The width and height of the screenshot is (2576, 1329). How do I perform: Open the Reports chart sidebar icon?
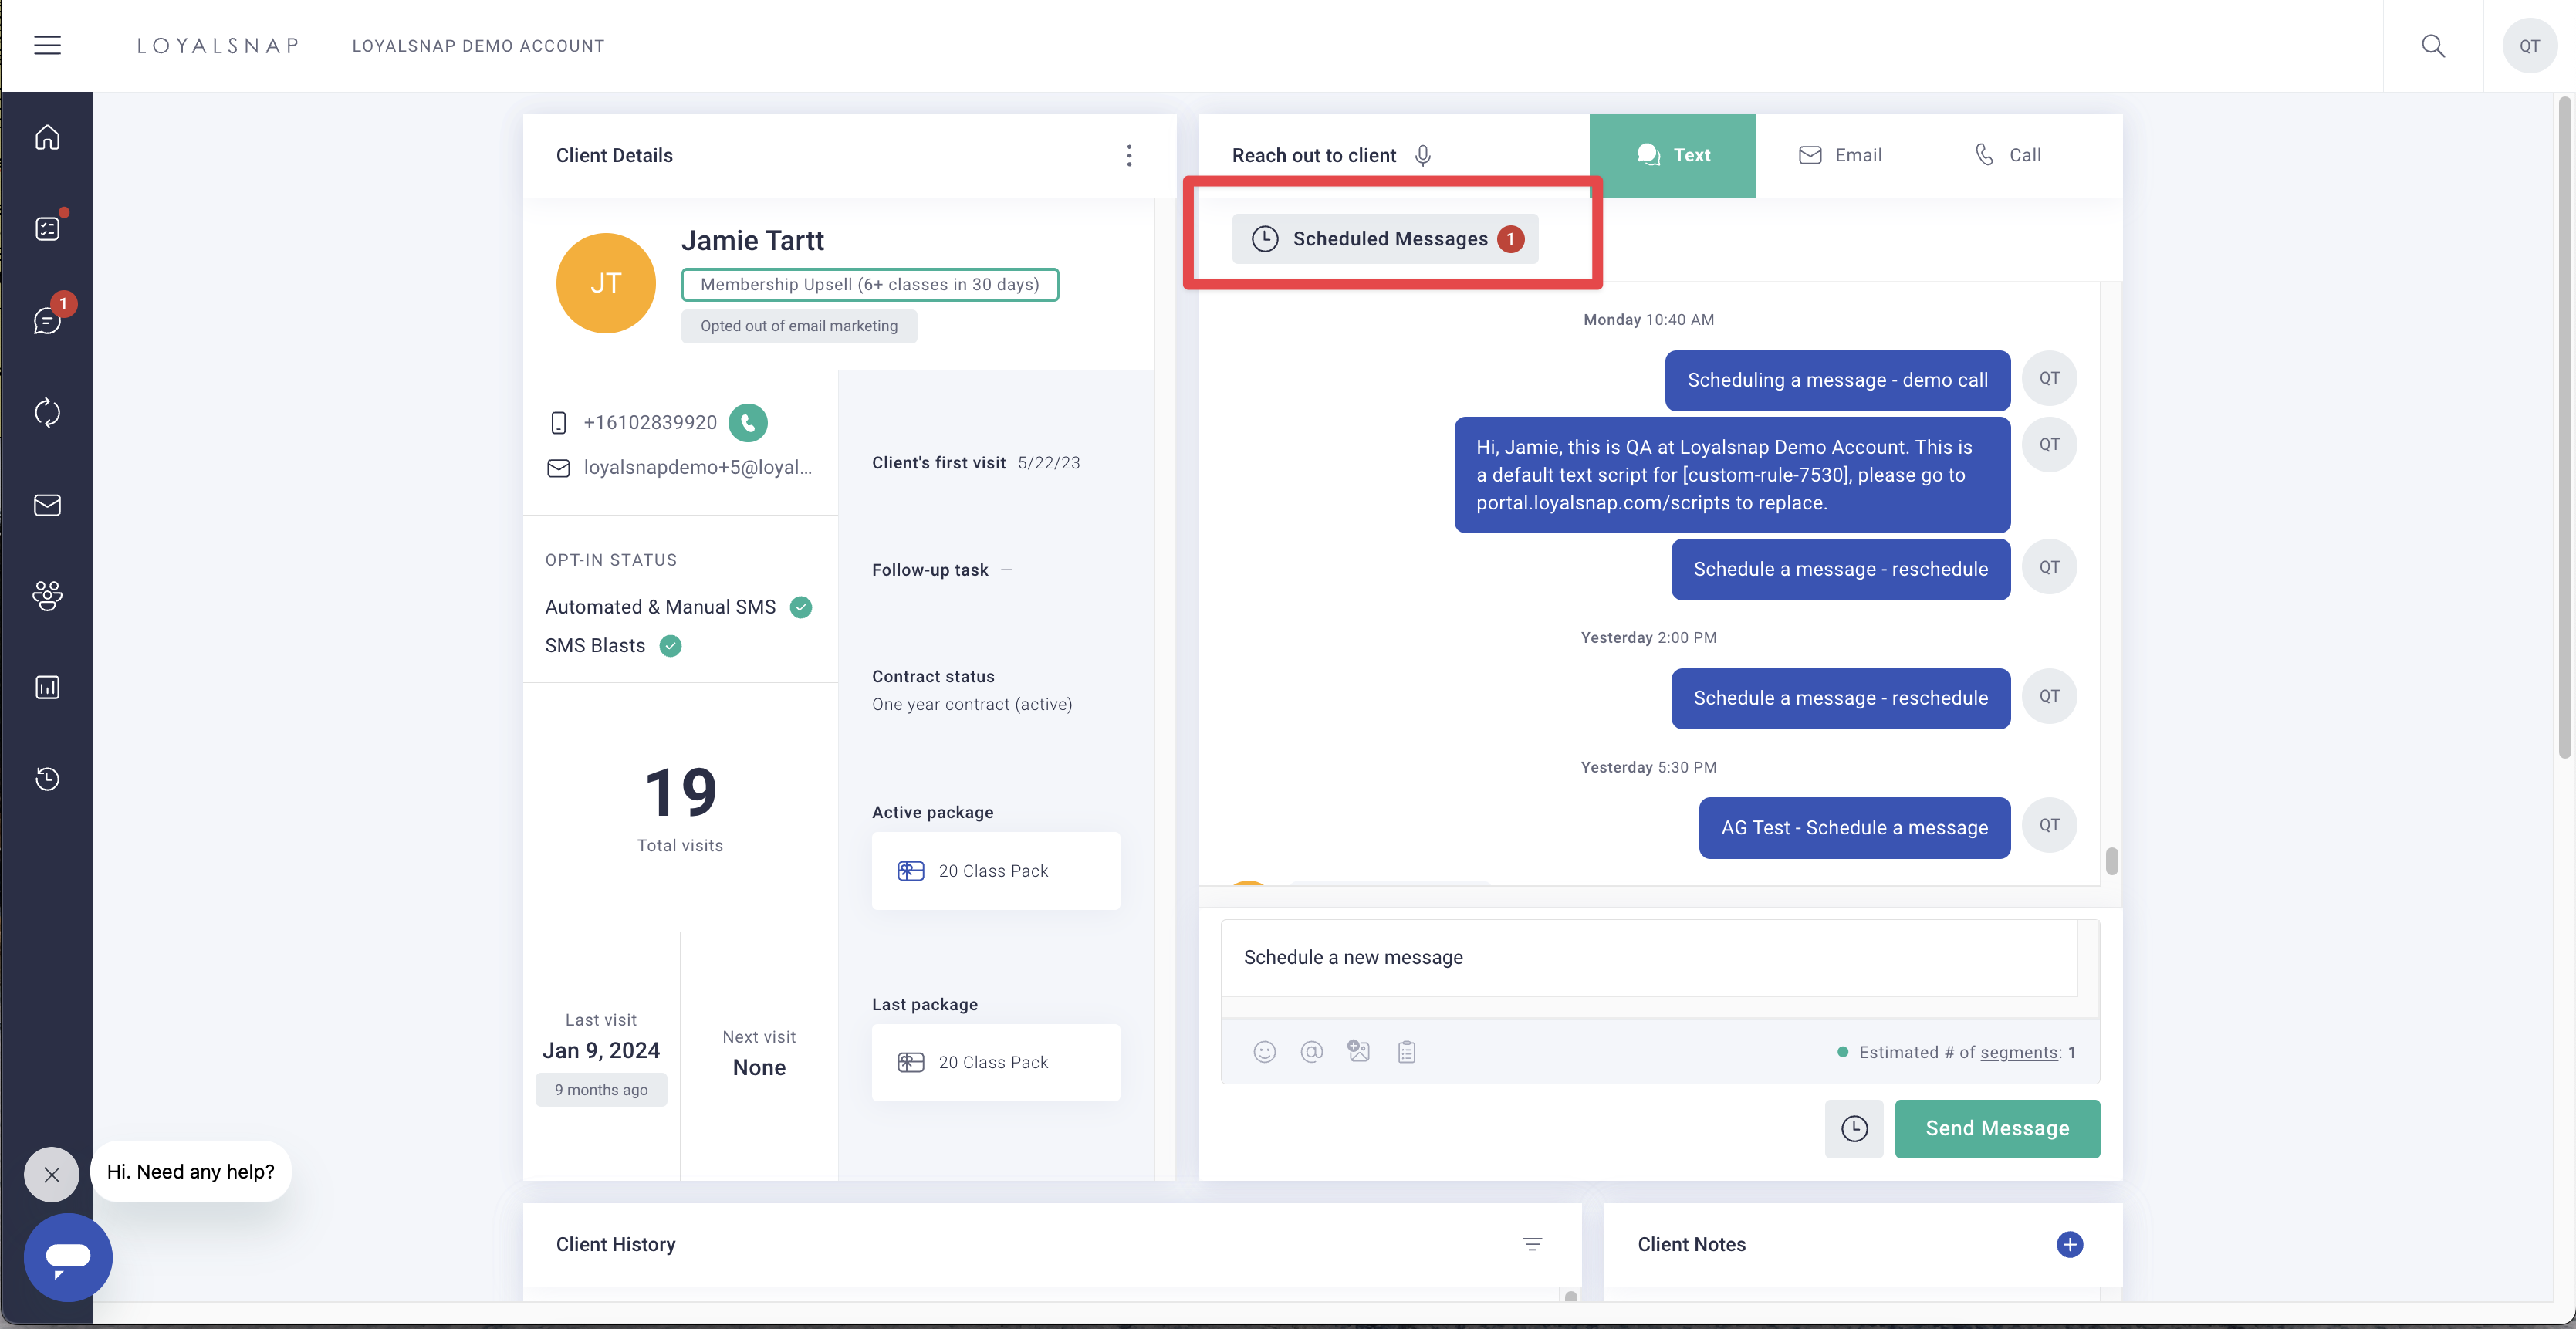click(x=47, y=687)
